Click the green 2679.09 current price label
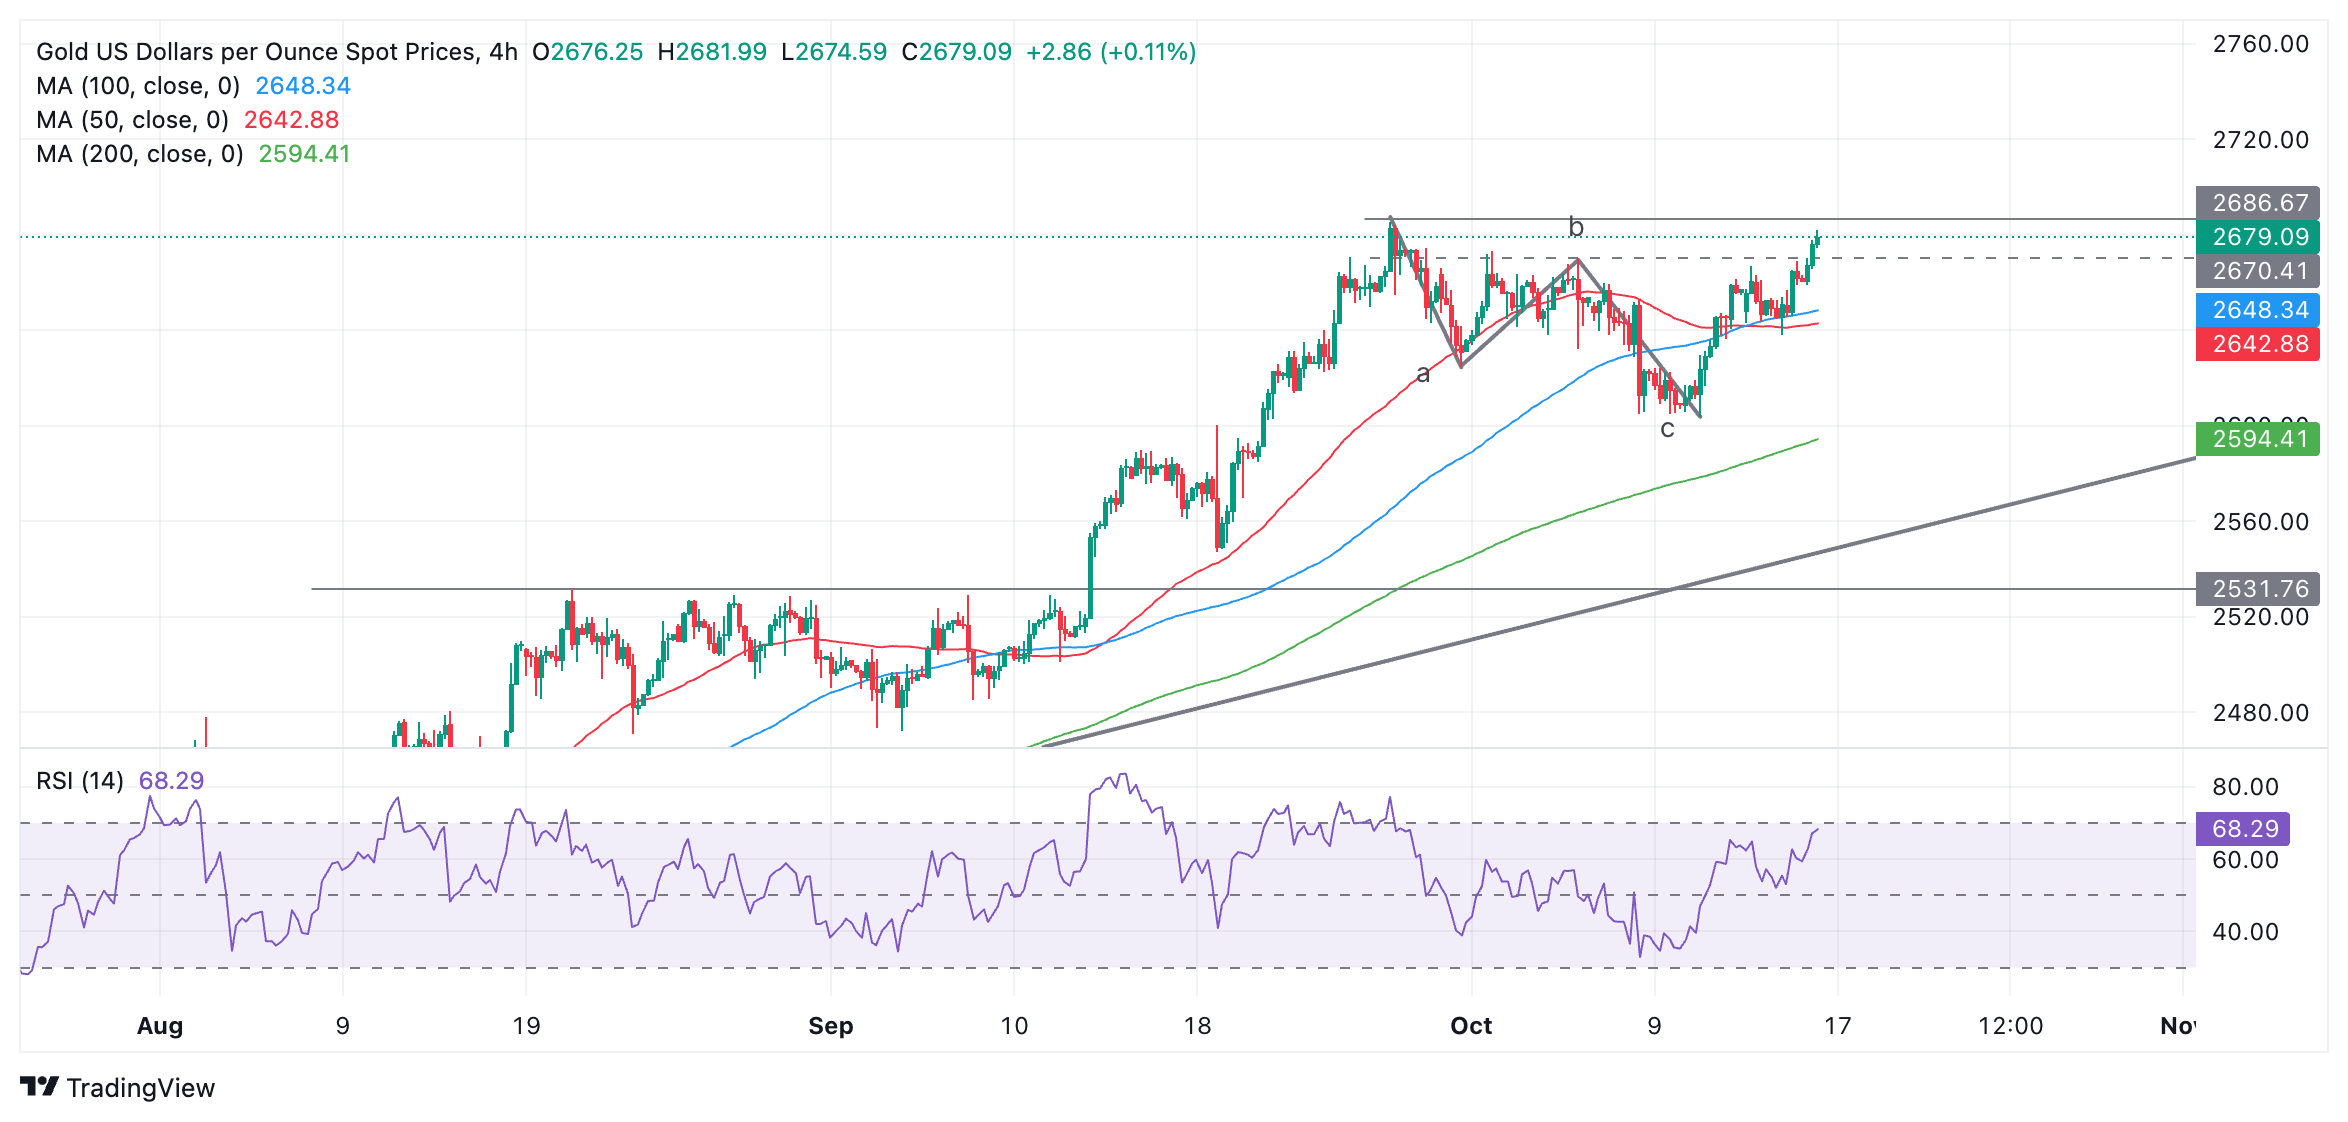The height and width of the screenshot is (1122, 2348). 2258,237
